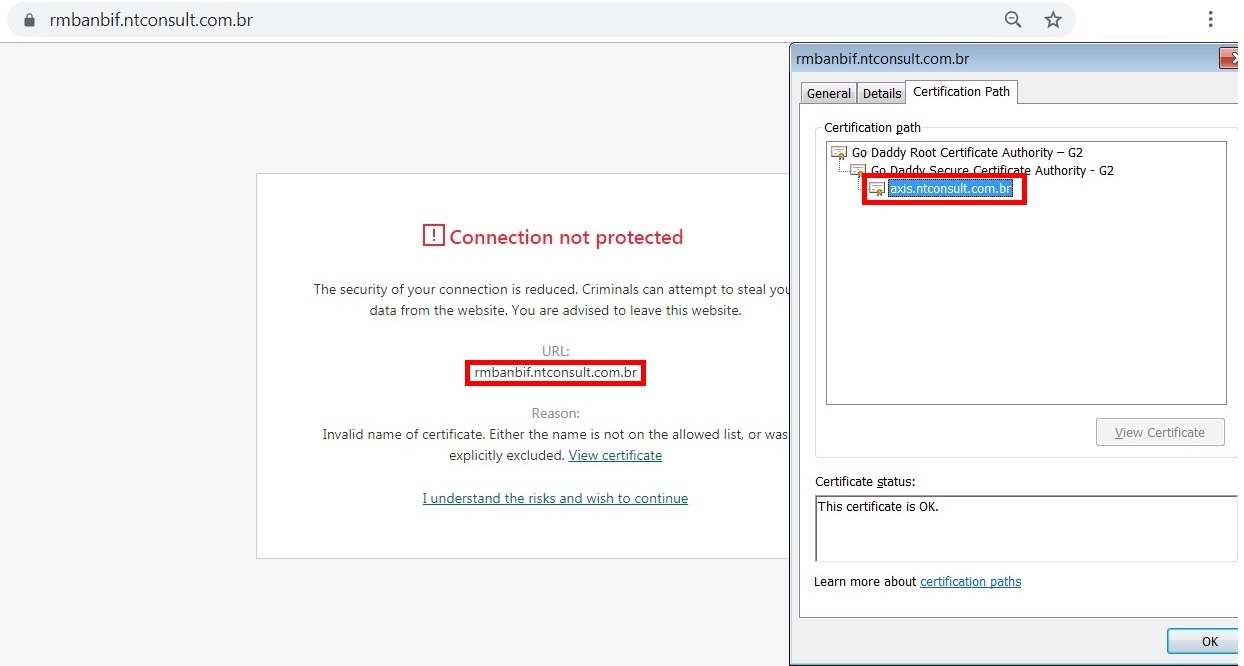The height and width of the screenshot is (666, 1244).
Task: Switch to the General tab
Action: pyautogui.click(x=828, y=93)
